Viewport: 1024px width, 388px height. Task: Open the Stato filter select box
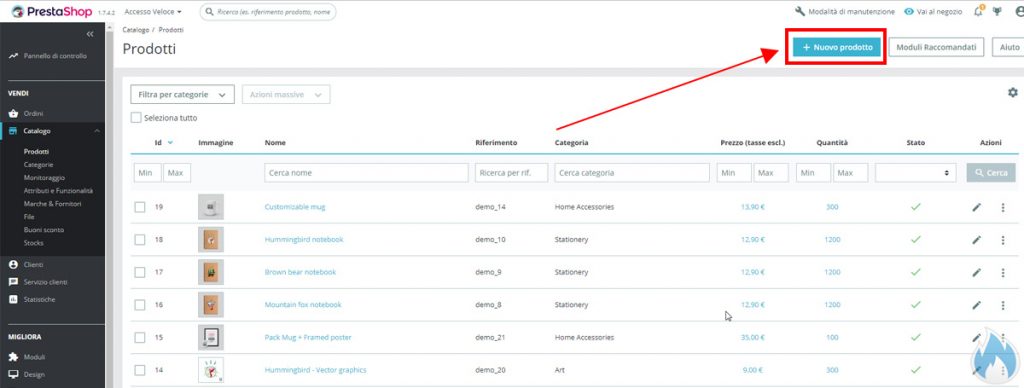coord(916,172)
